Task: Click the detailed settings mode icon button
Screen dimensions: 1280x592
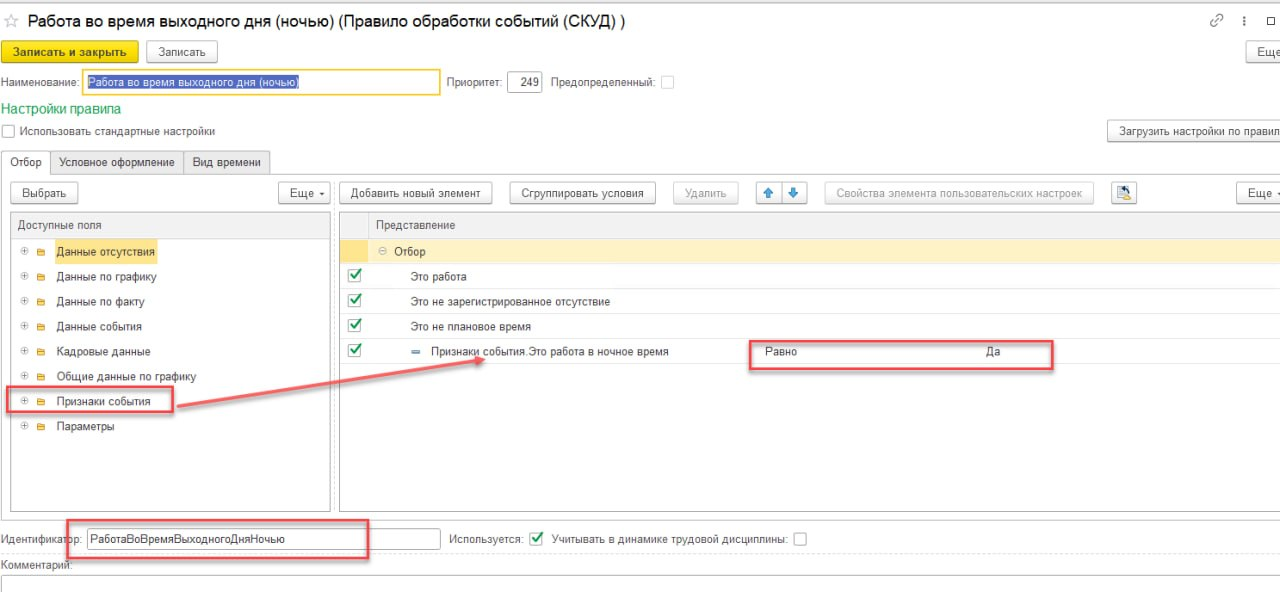Action: tap(1124, 193)
